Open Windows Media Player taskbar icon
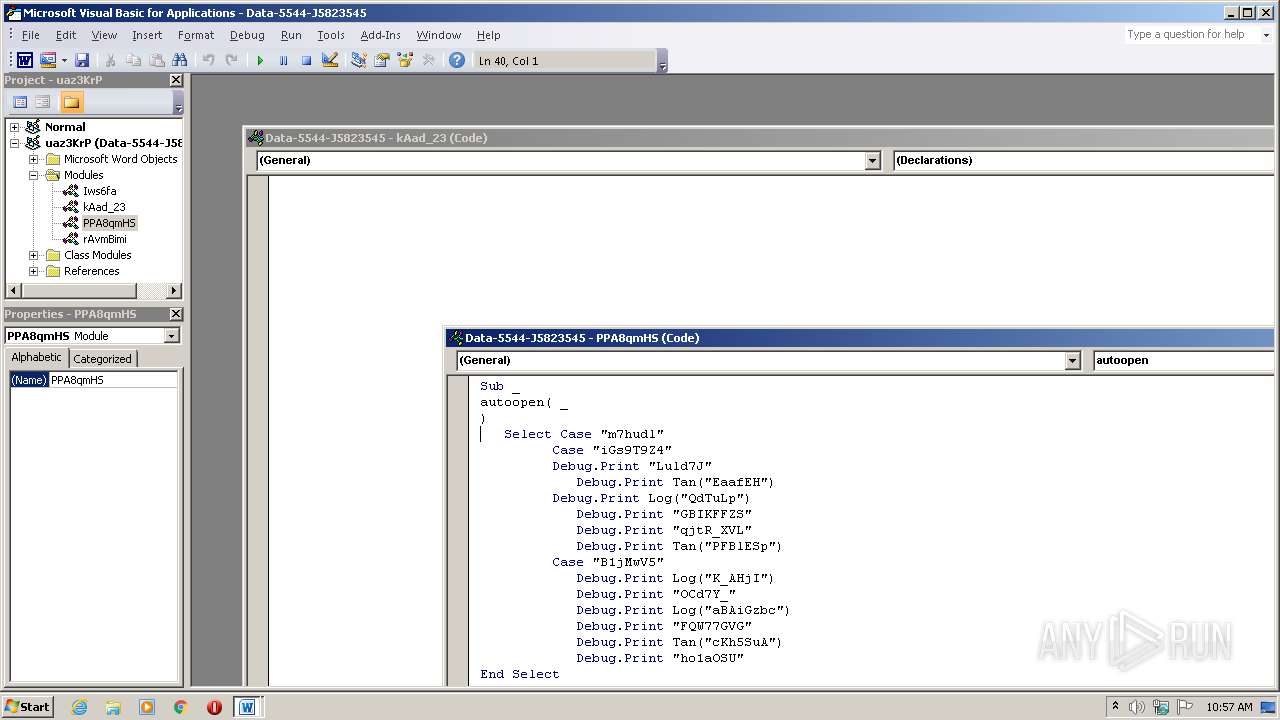1280x720 pixels. (x=147, y=707)
